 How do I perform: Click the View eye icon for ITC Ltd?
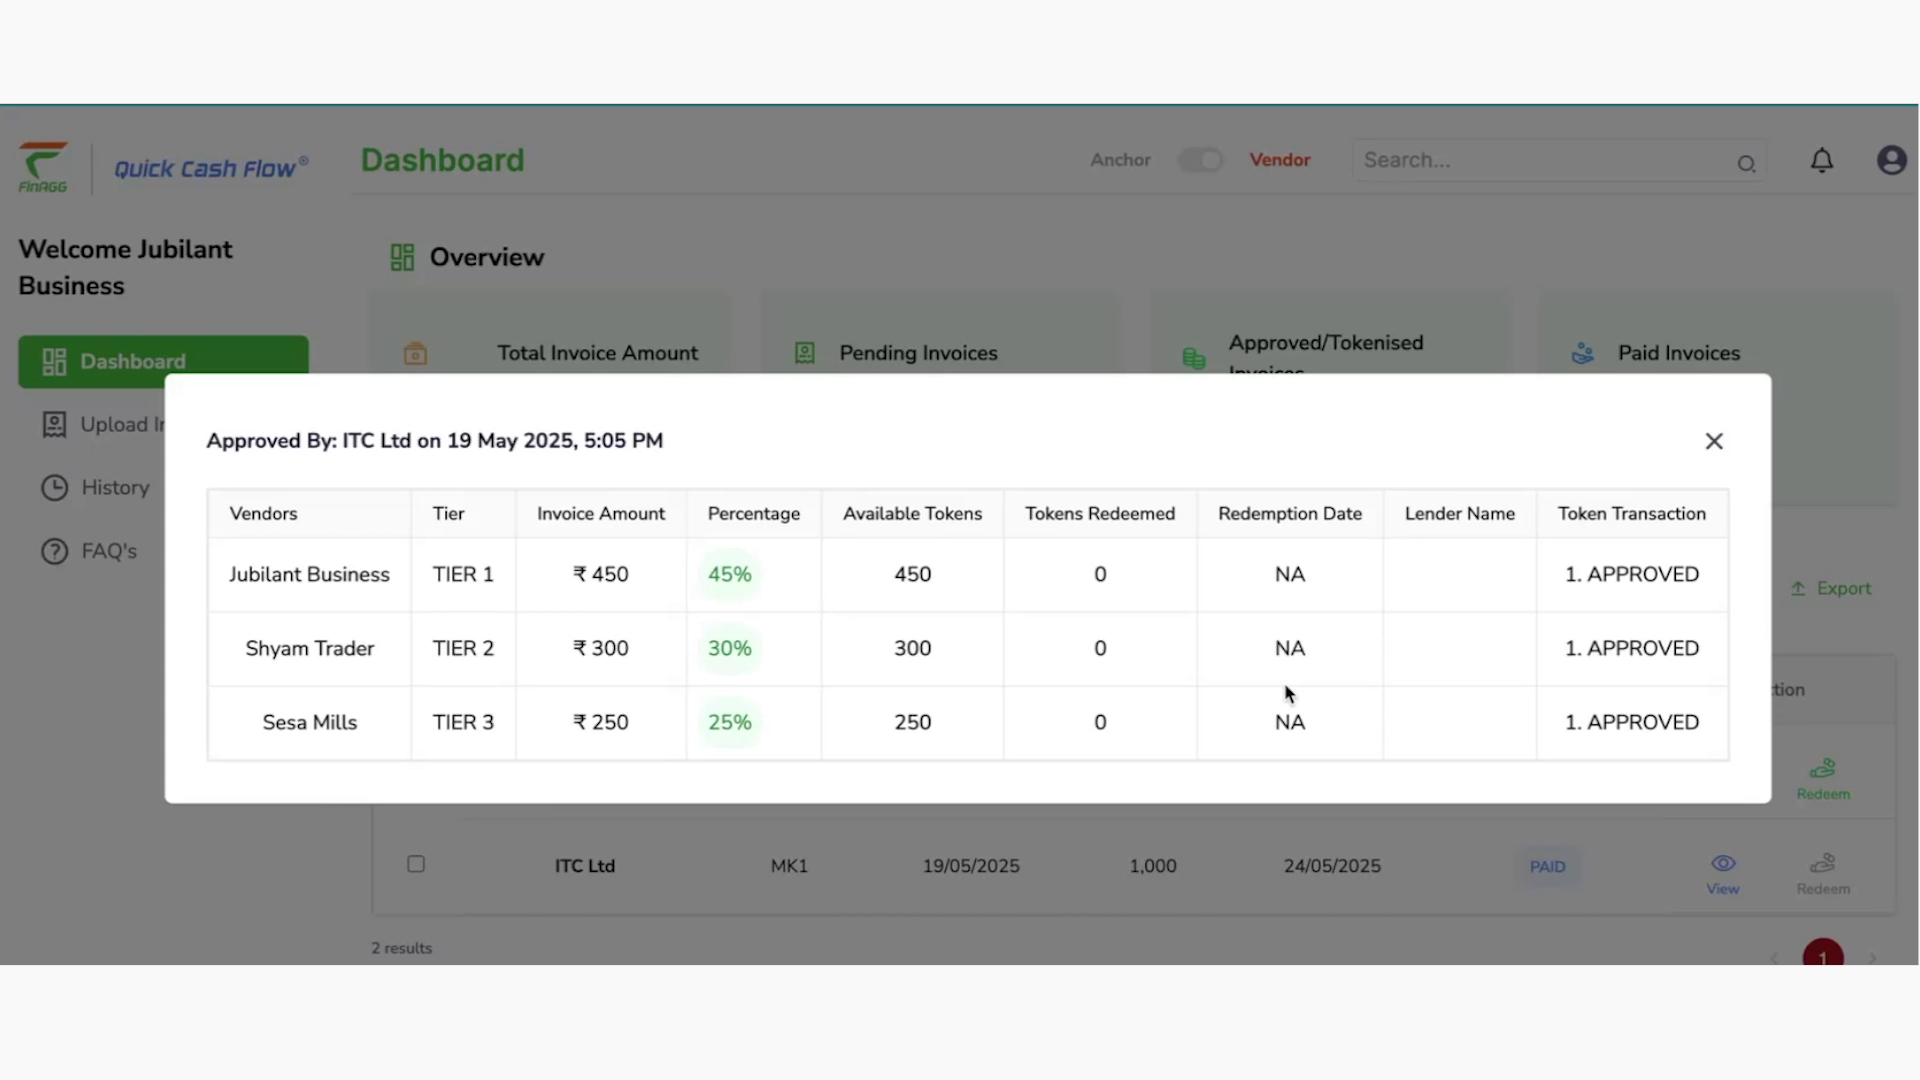click(1722, 862)
